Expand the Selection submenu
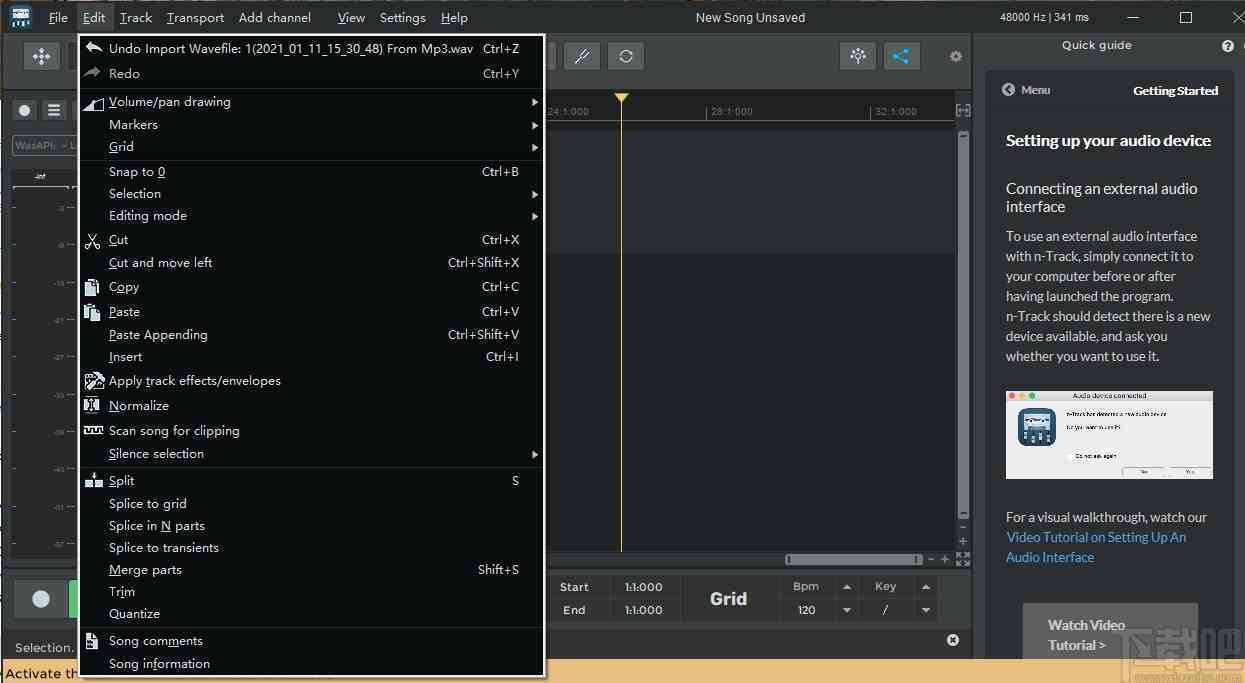Screen dimensions: 1245x683 pyautogui.click(x=535, y=194)
